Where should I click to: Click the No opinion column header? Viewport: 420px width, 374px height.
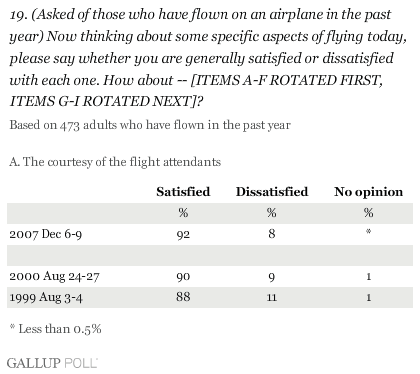click(368, 192)
